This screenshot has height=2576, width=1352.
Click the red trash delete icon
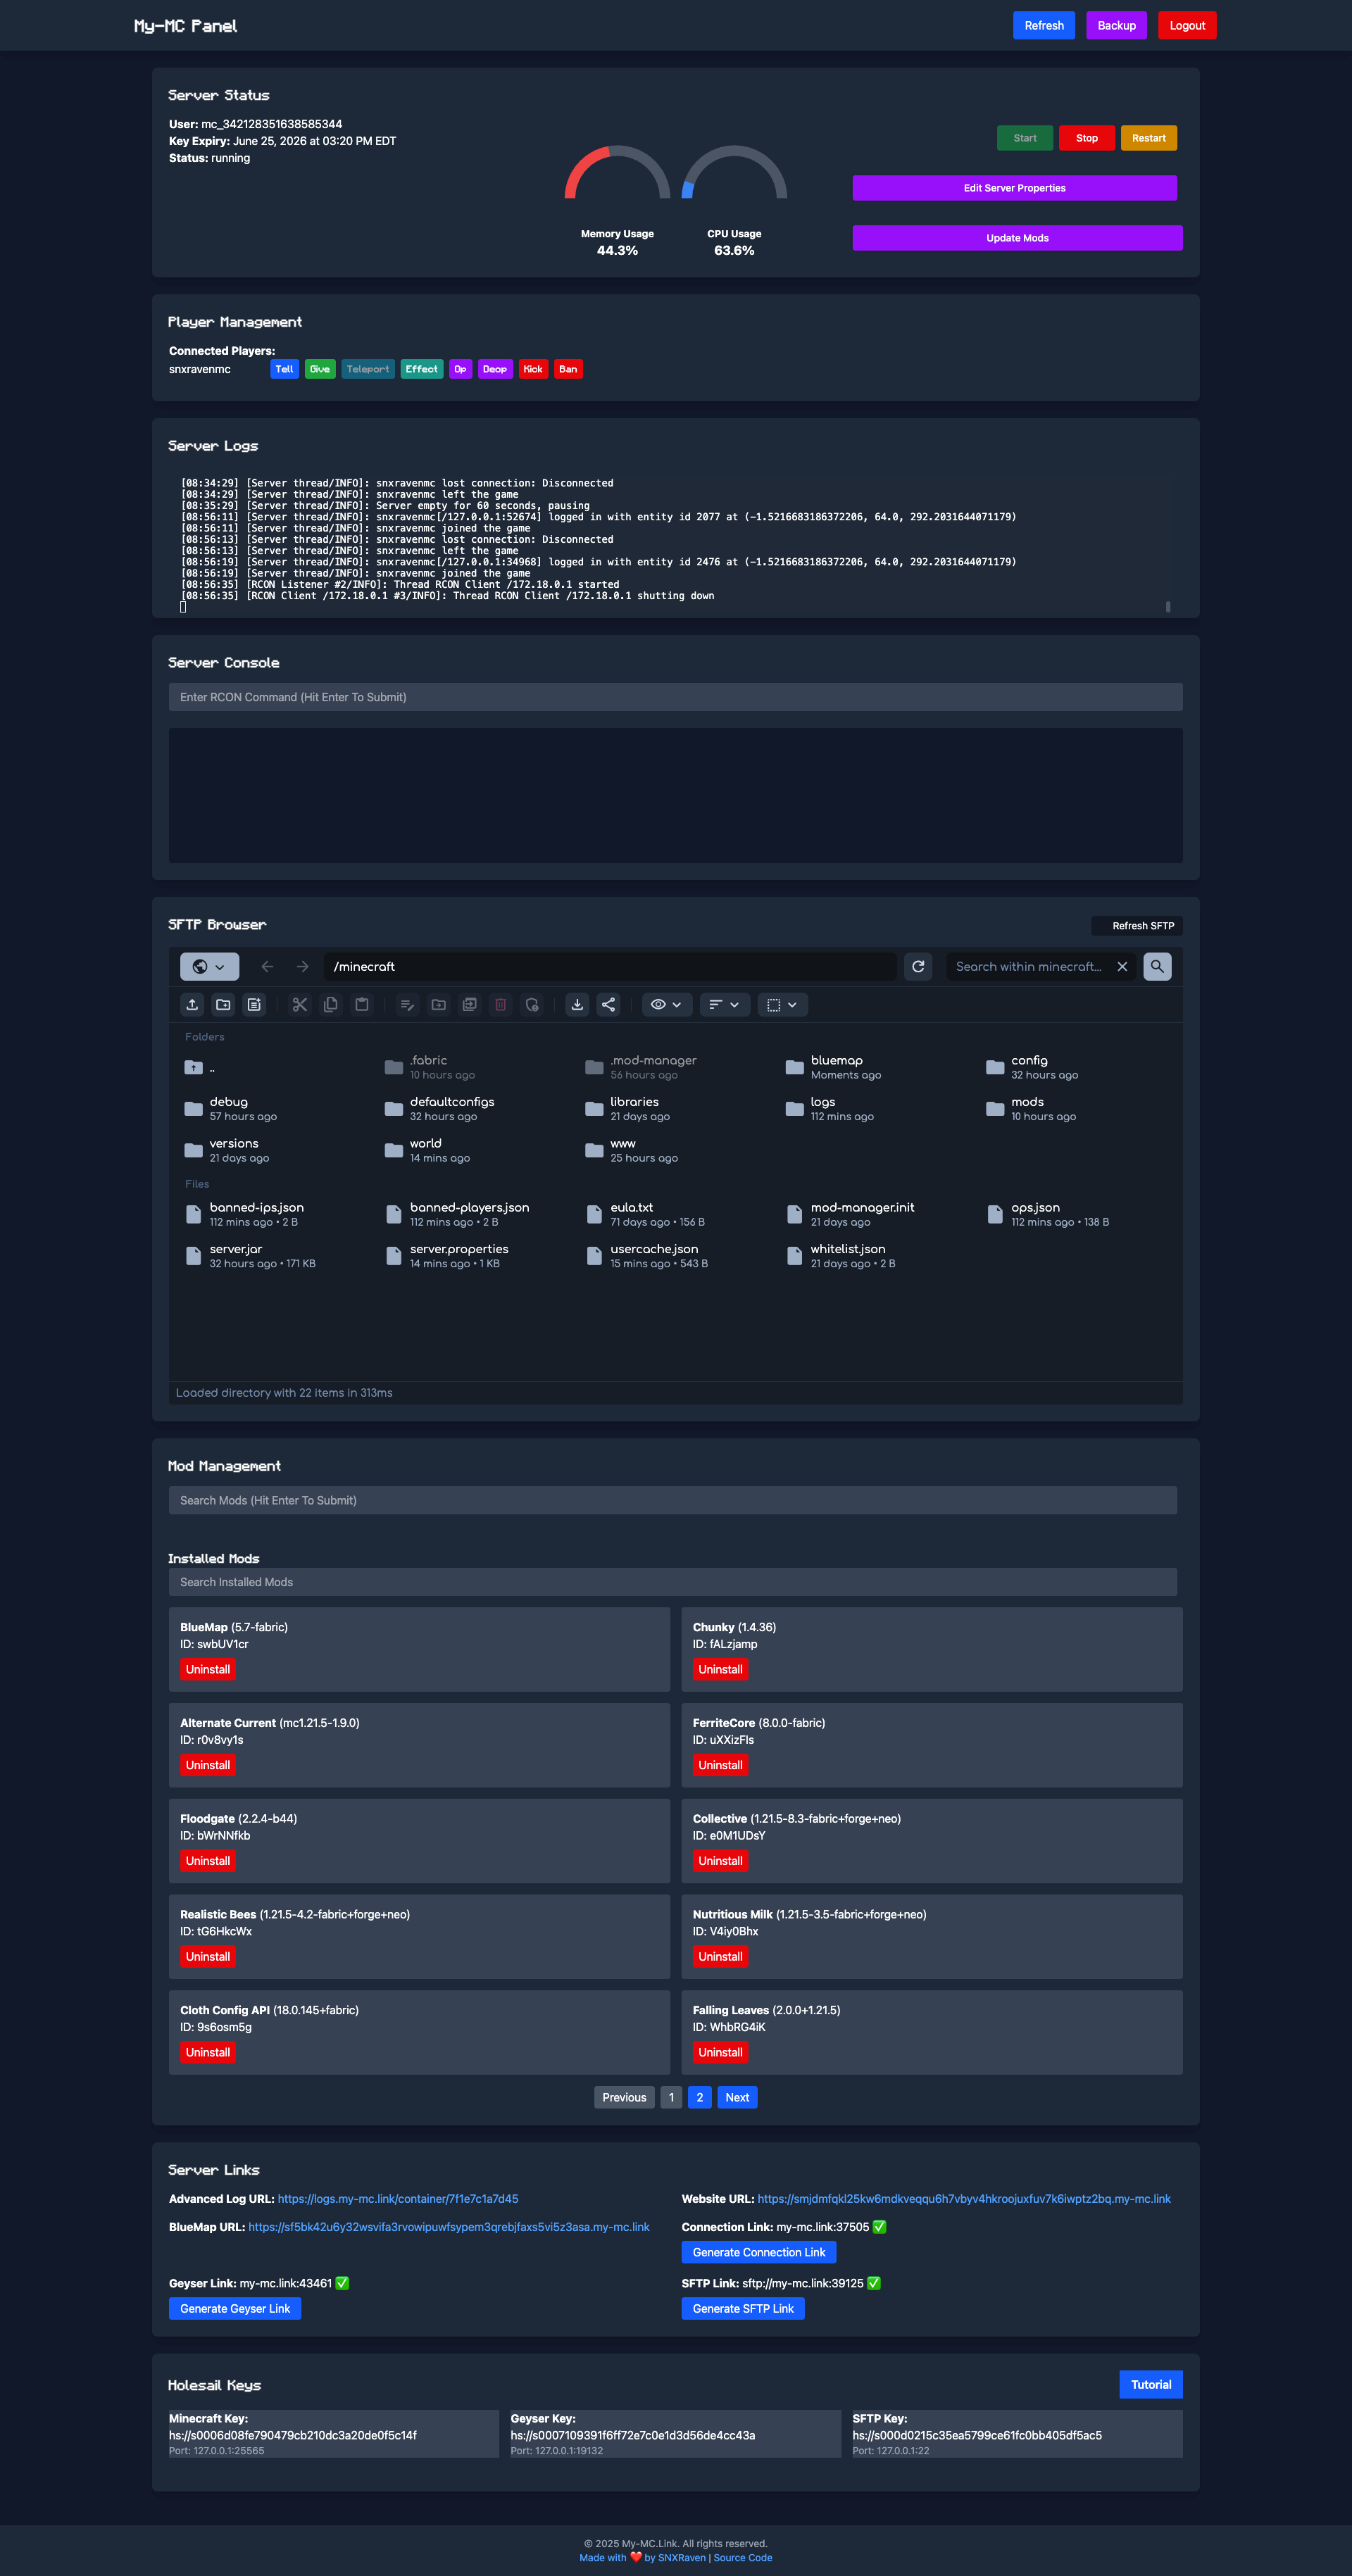coord(501,1004)
